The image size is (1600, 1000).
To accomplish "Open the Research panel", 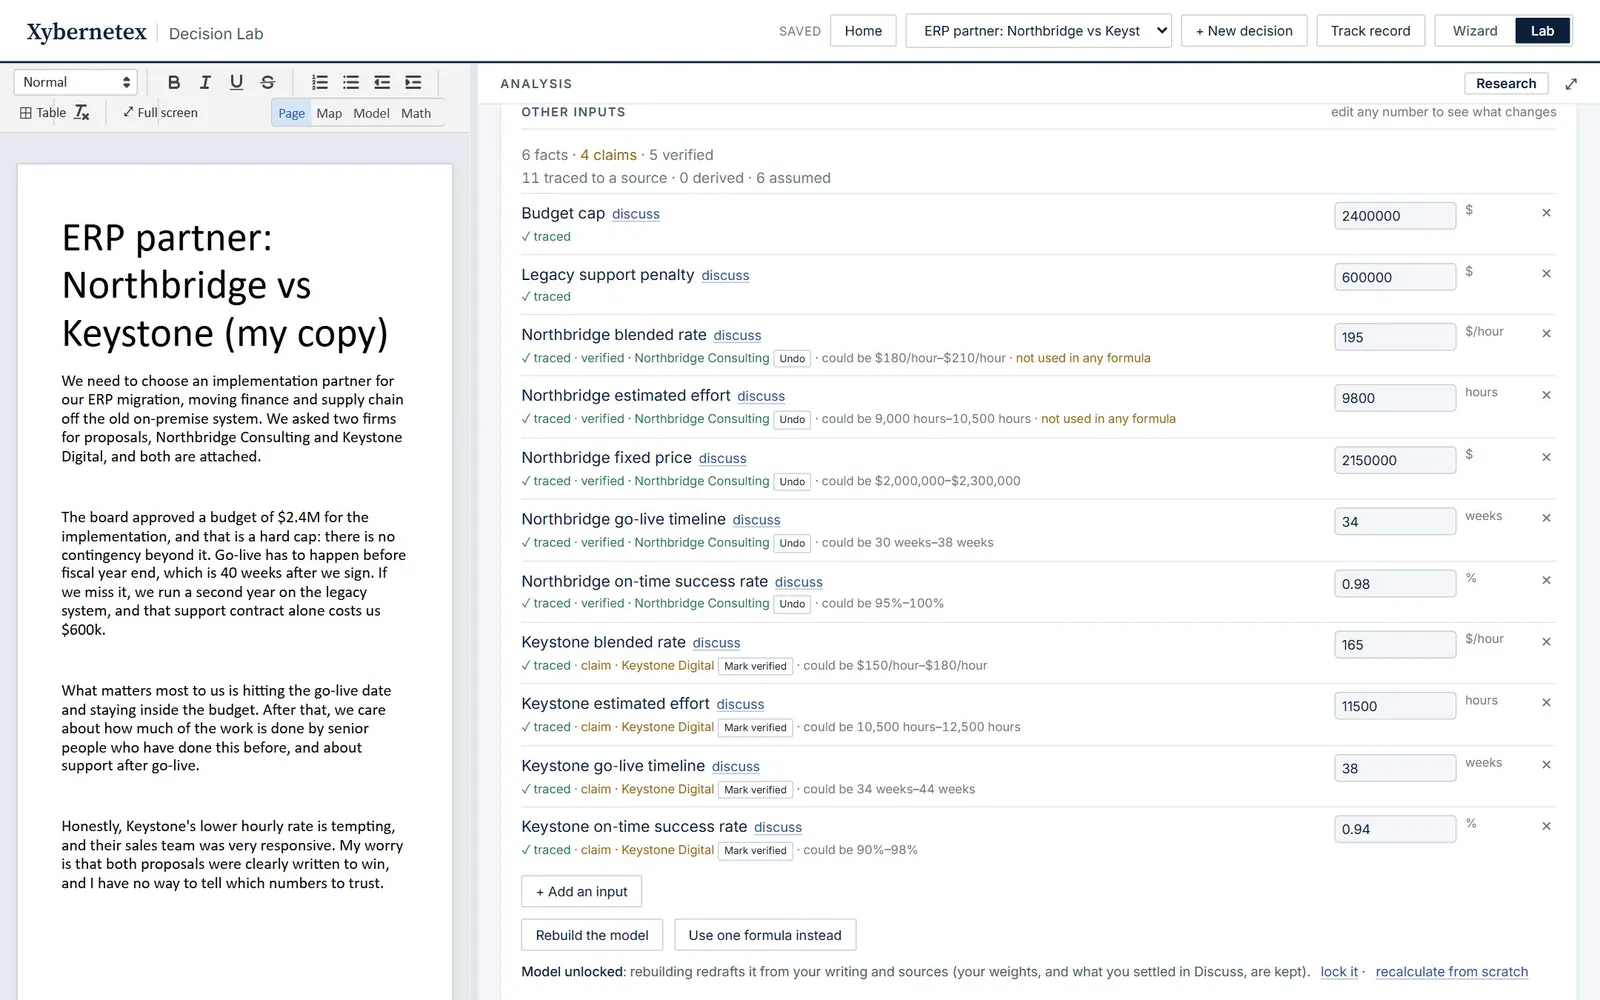I will pyautogui.click(x=1506, y=84).
